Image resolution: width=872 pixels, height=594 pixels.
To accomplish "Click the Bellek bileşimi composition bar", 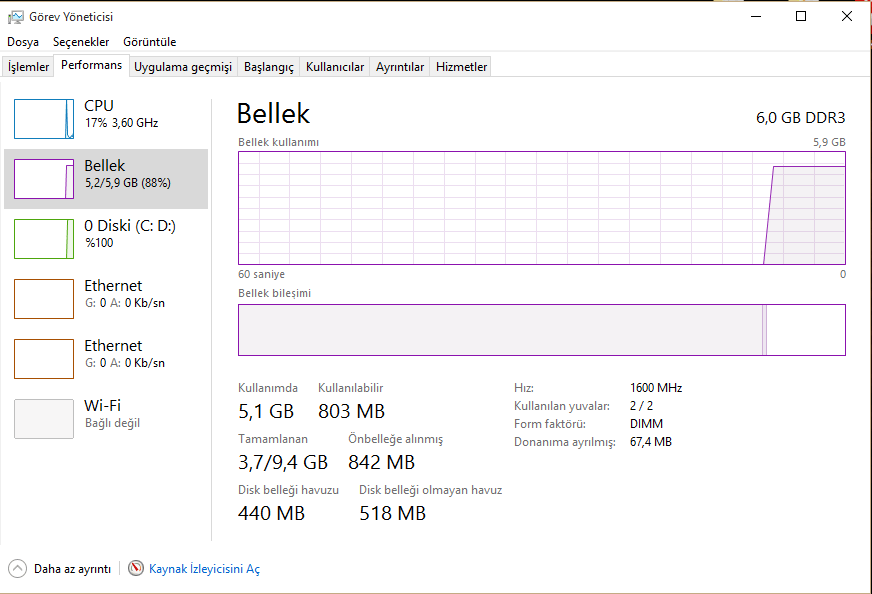I will tap(541, 330).
